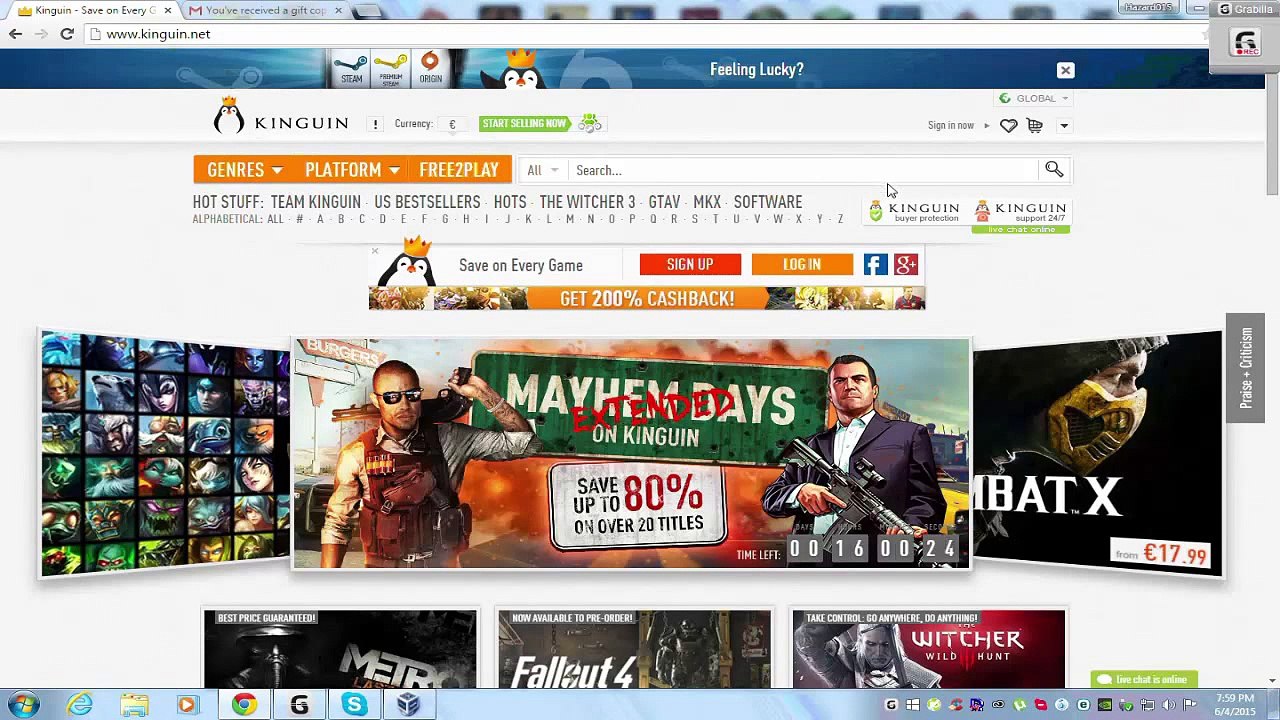The image size is (1280, 720).
Task: Open the US Bestsellers link
Action: tap(427, 202)
